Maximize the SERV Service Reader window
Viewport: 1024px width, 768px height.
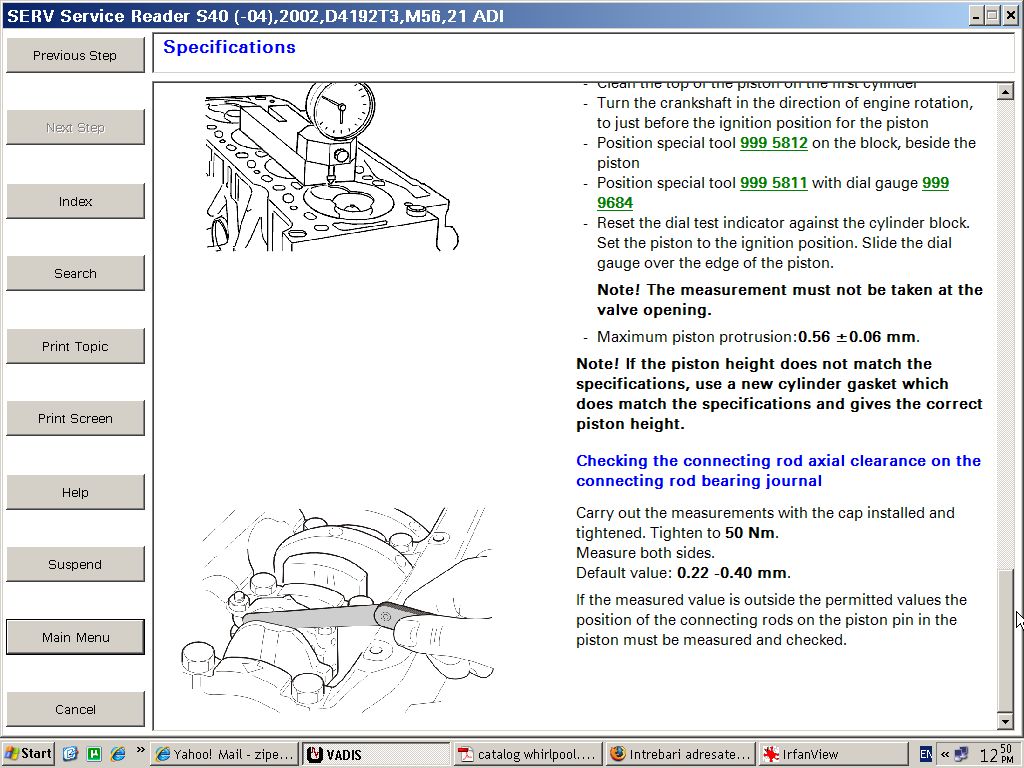992,16
